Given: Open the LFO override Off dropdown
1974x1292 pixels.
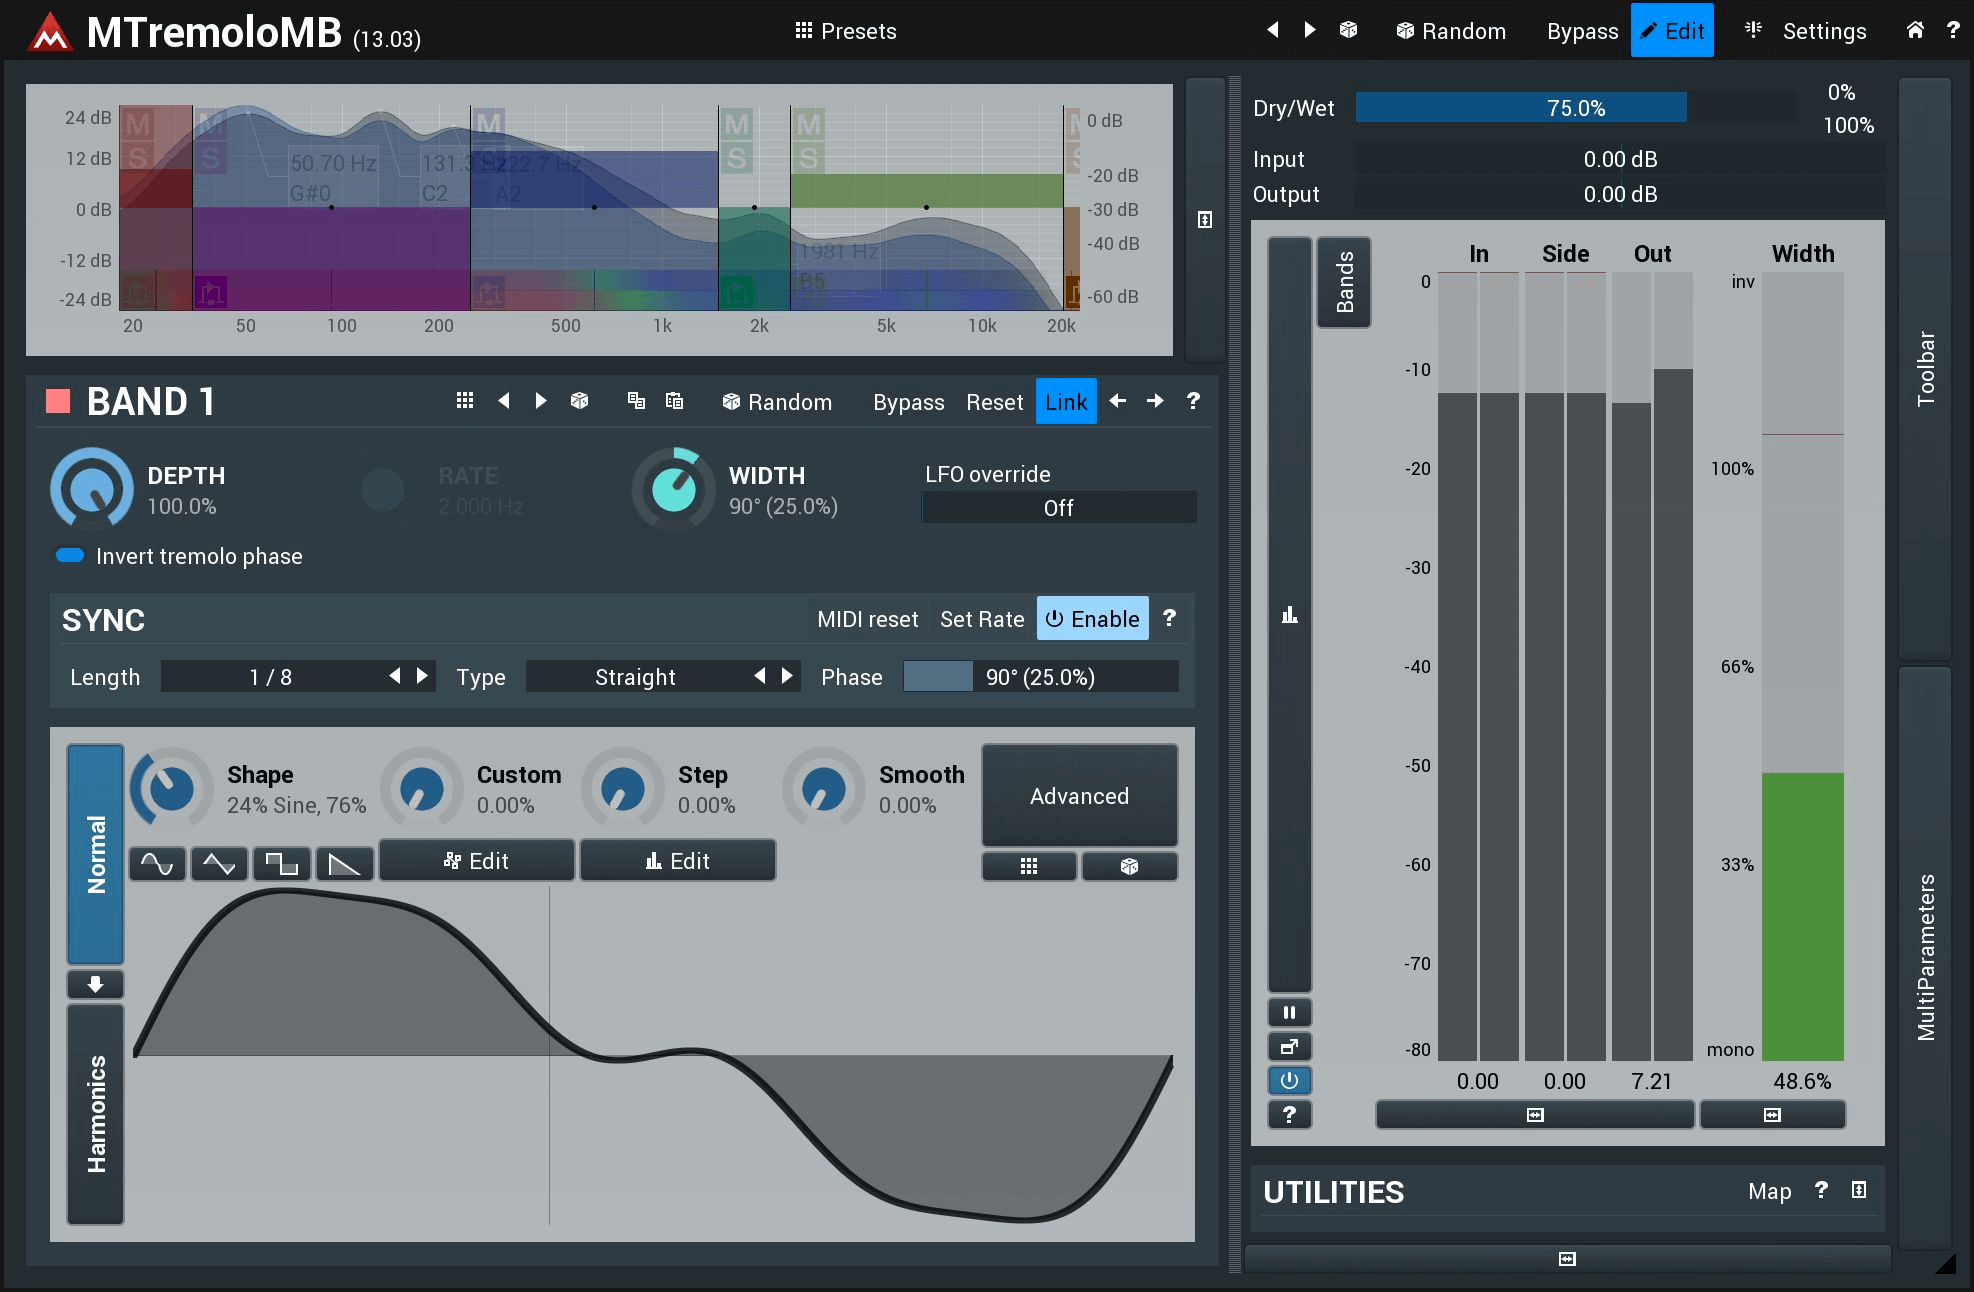Looking at the screenshot, I should tap(1058, 508).
